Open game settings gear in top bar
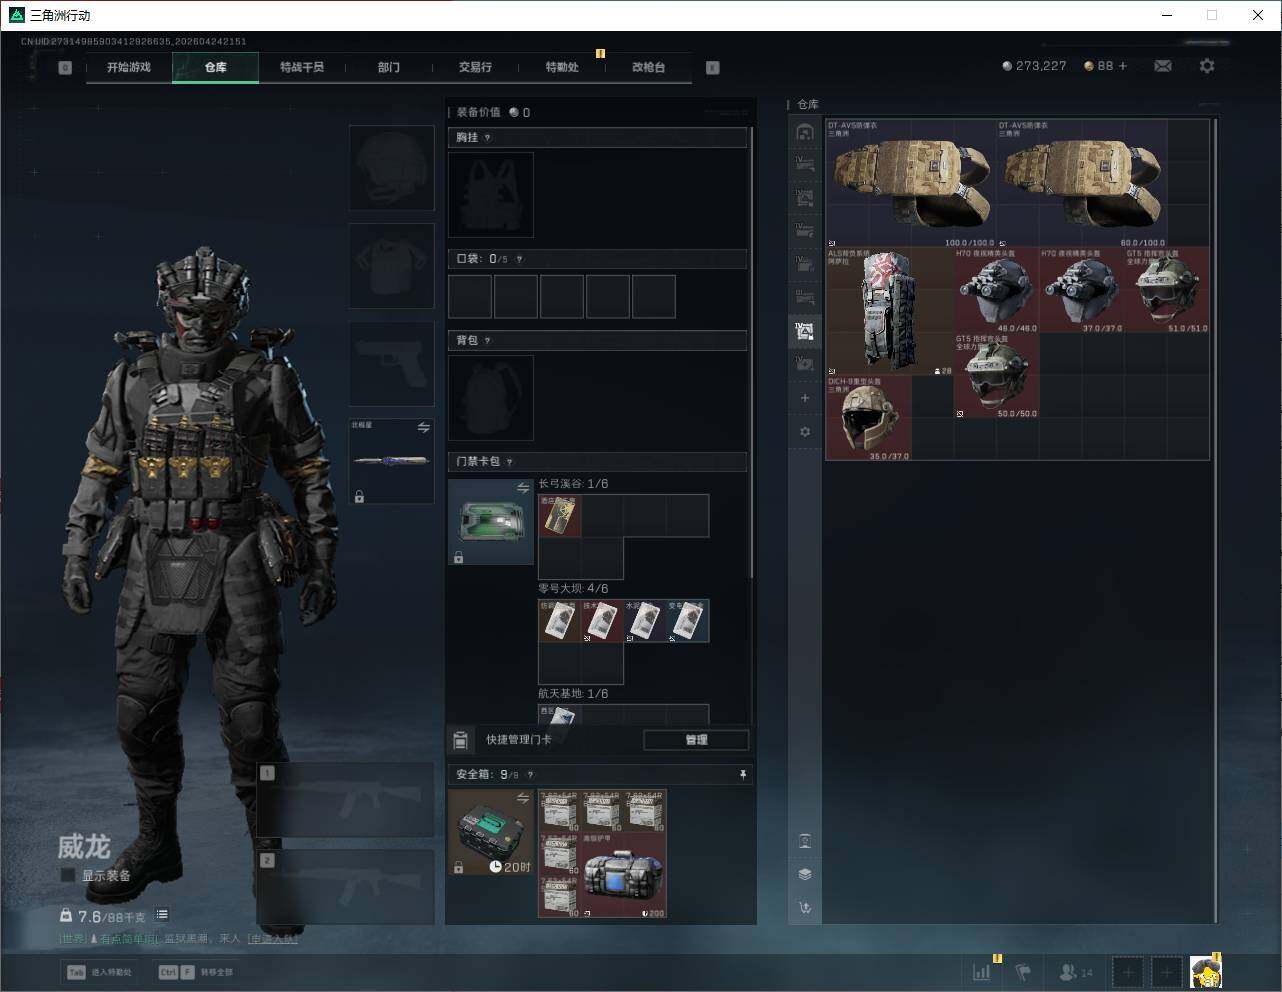1282x992 pixels. [1207, 66]
